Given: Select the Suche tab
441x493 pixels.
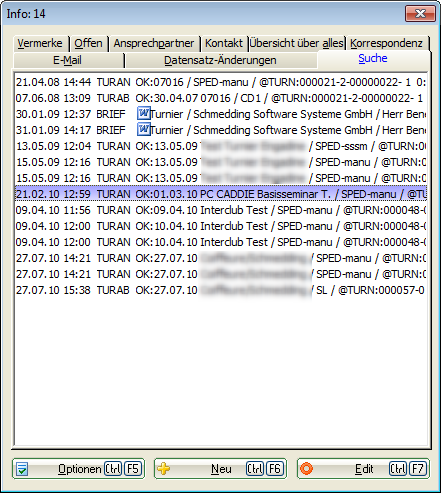Looking at the screenshot, I should coord(373,59).
